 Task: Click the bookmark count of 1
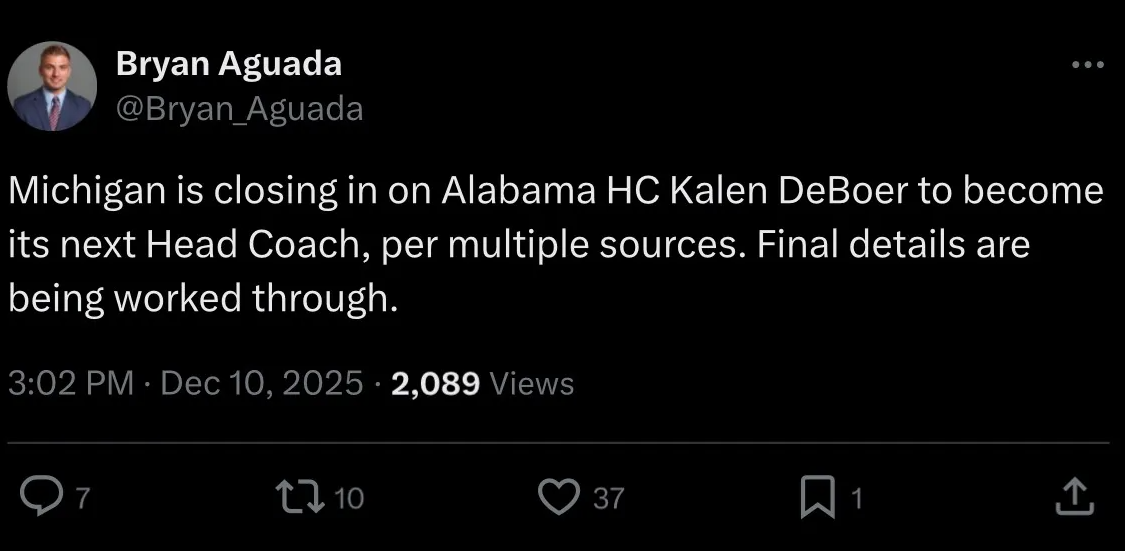click(x=854, y=498)
